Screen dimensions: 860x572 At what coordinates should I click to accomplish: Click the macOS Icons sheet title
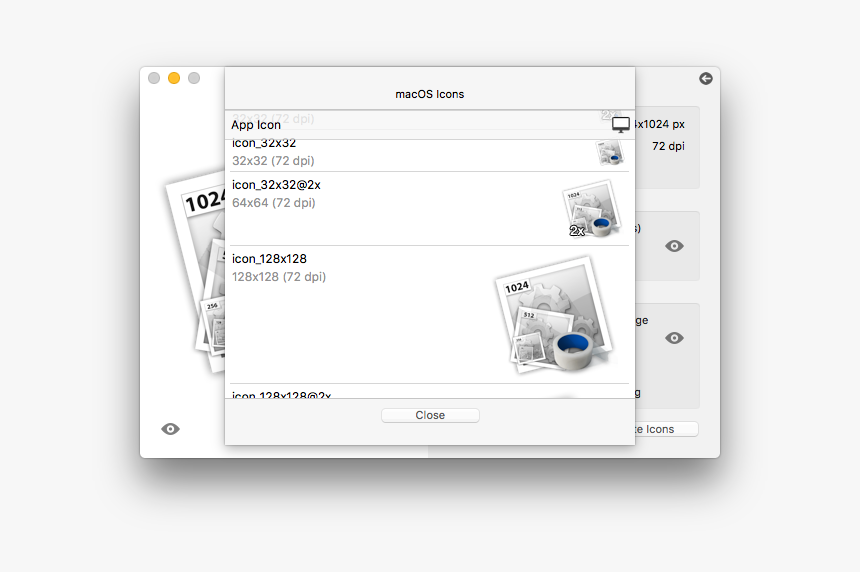pyautogui.click(x=429, y=94)
